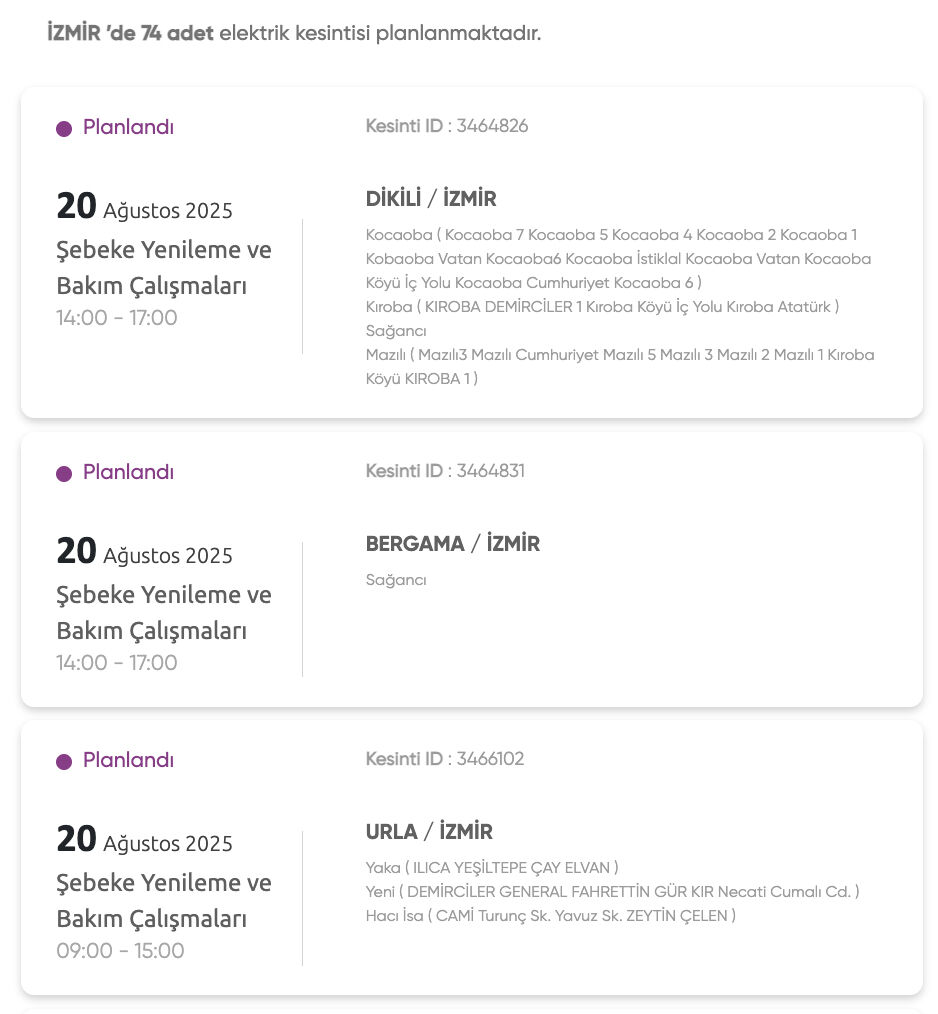Click BERGAMA / İZMİR heading
Viewport: 938px width, 1014px height.
click(452, 544)
